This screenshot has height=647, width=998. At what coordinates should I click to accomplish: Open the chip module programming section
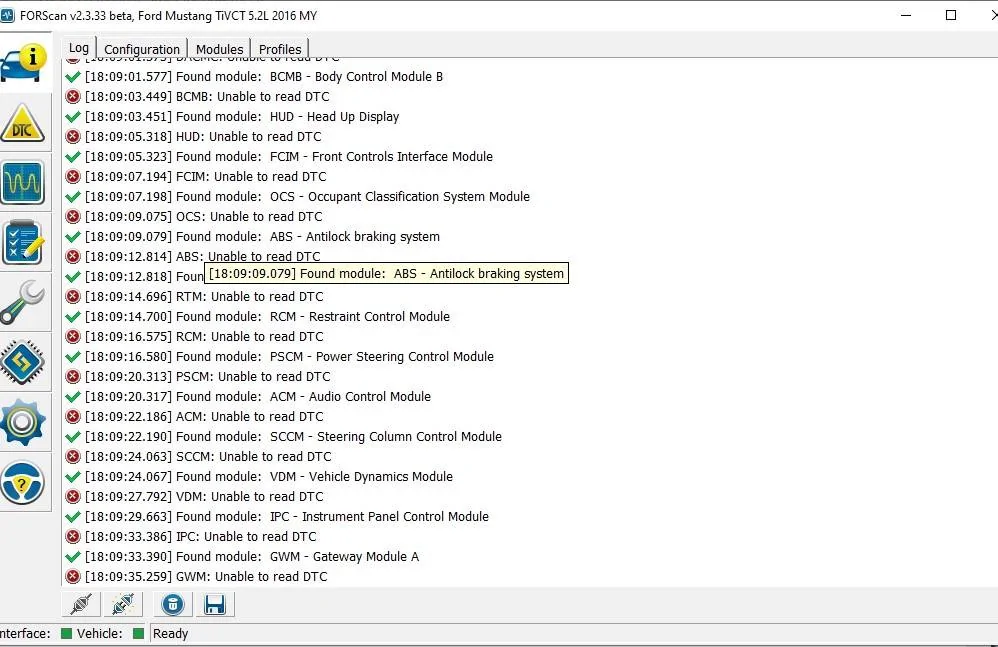23,362
